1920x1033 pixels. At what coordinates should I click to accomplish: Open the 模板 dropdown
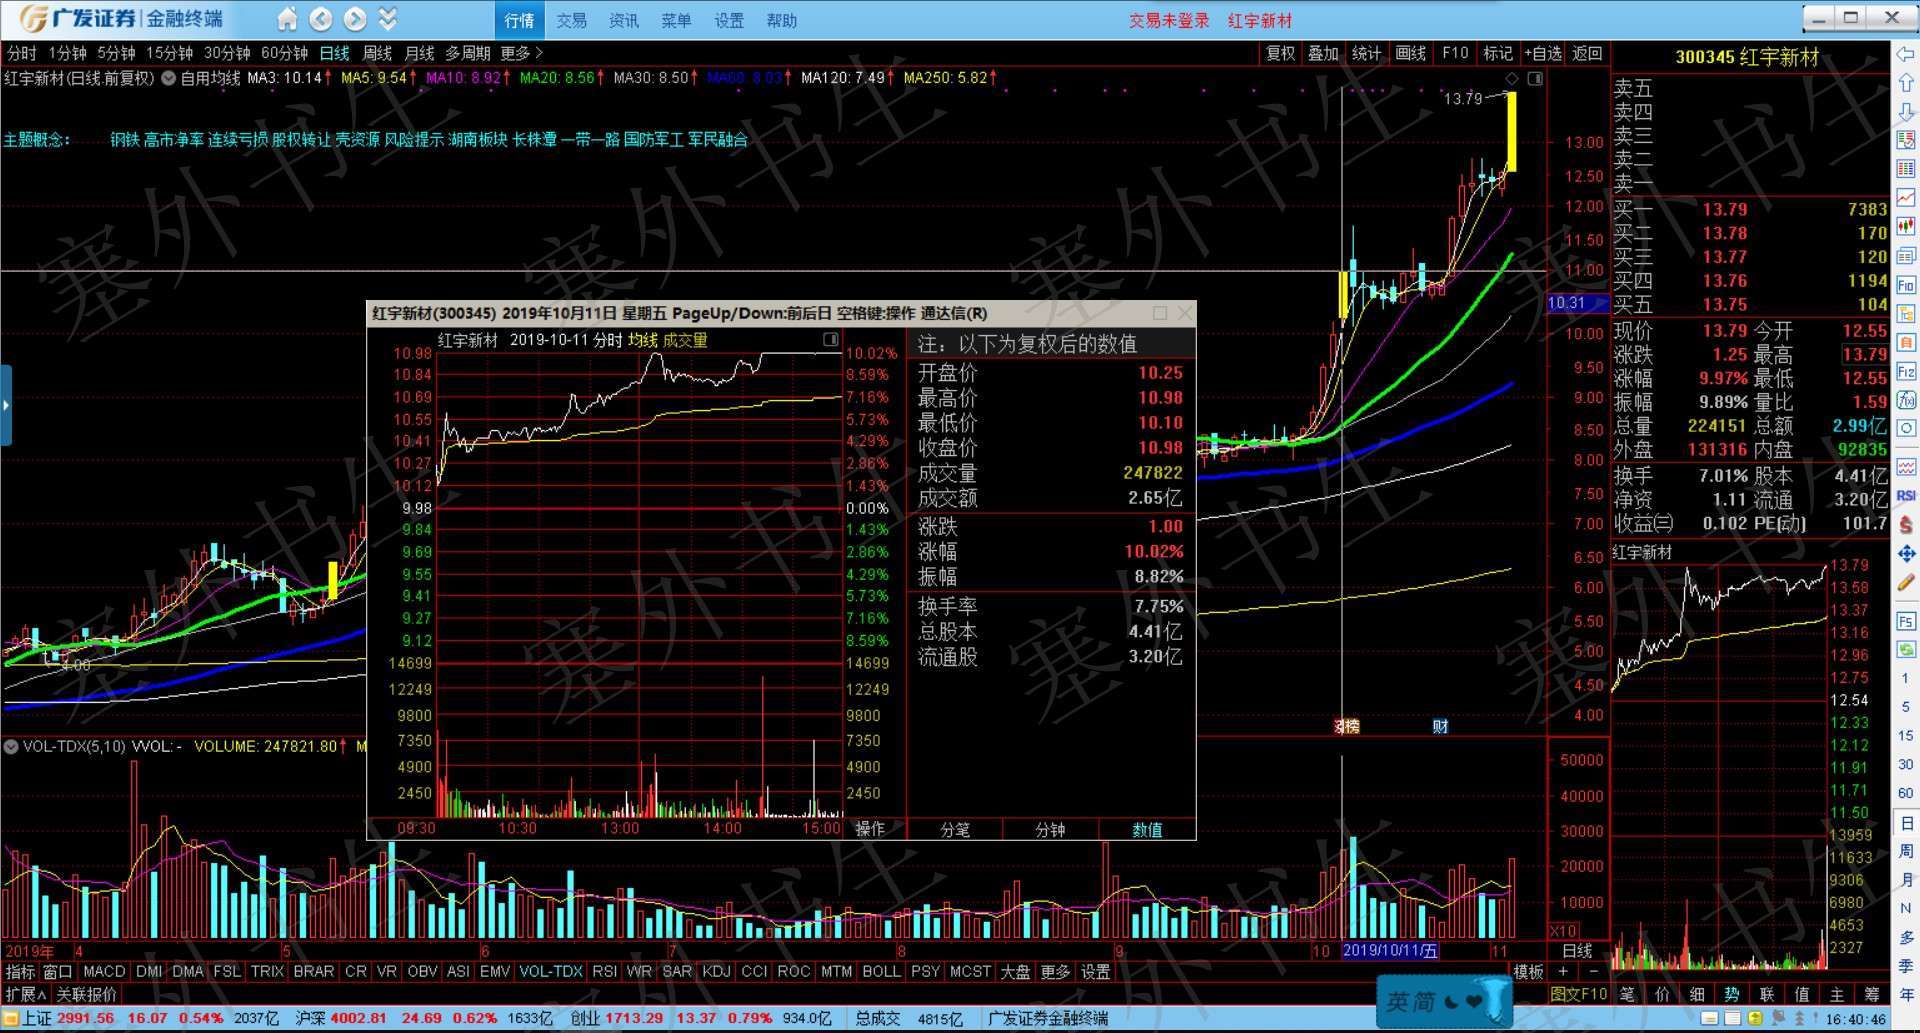(x=1527, y=971)
